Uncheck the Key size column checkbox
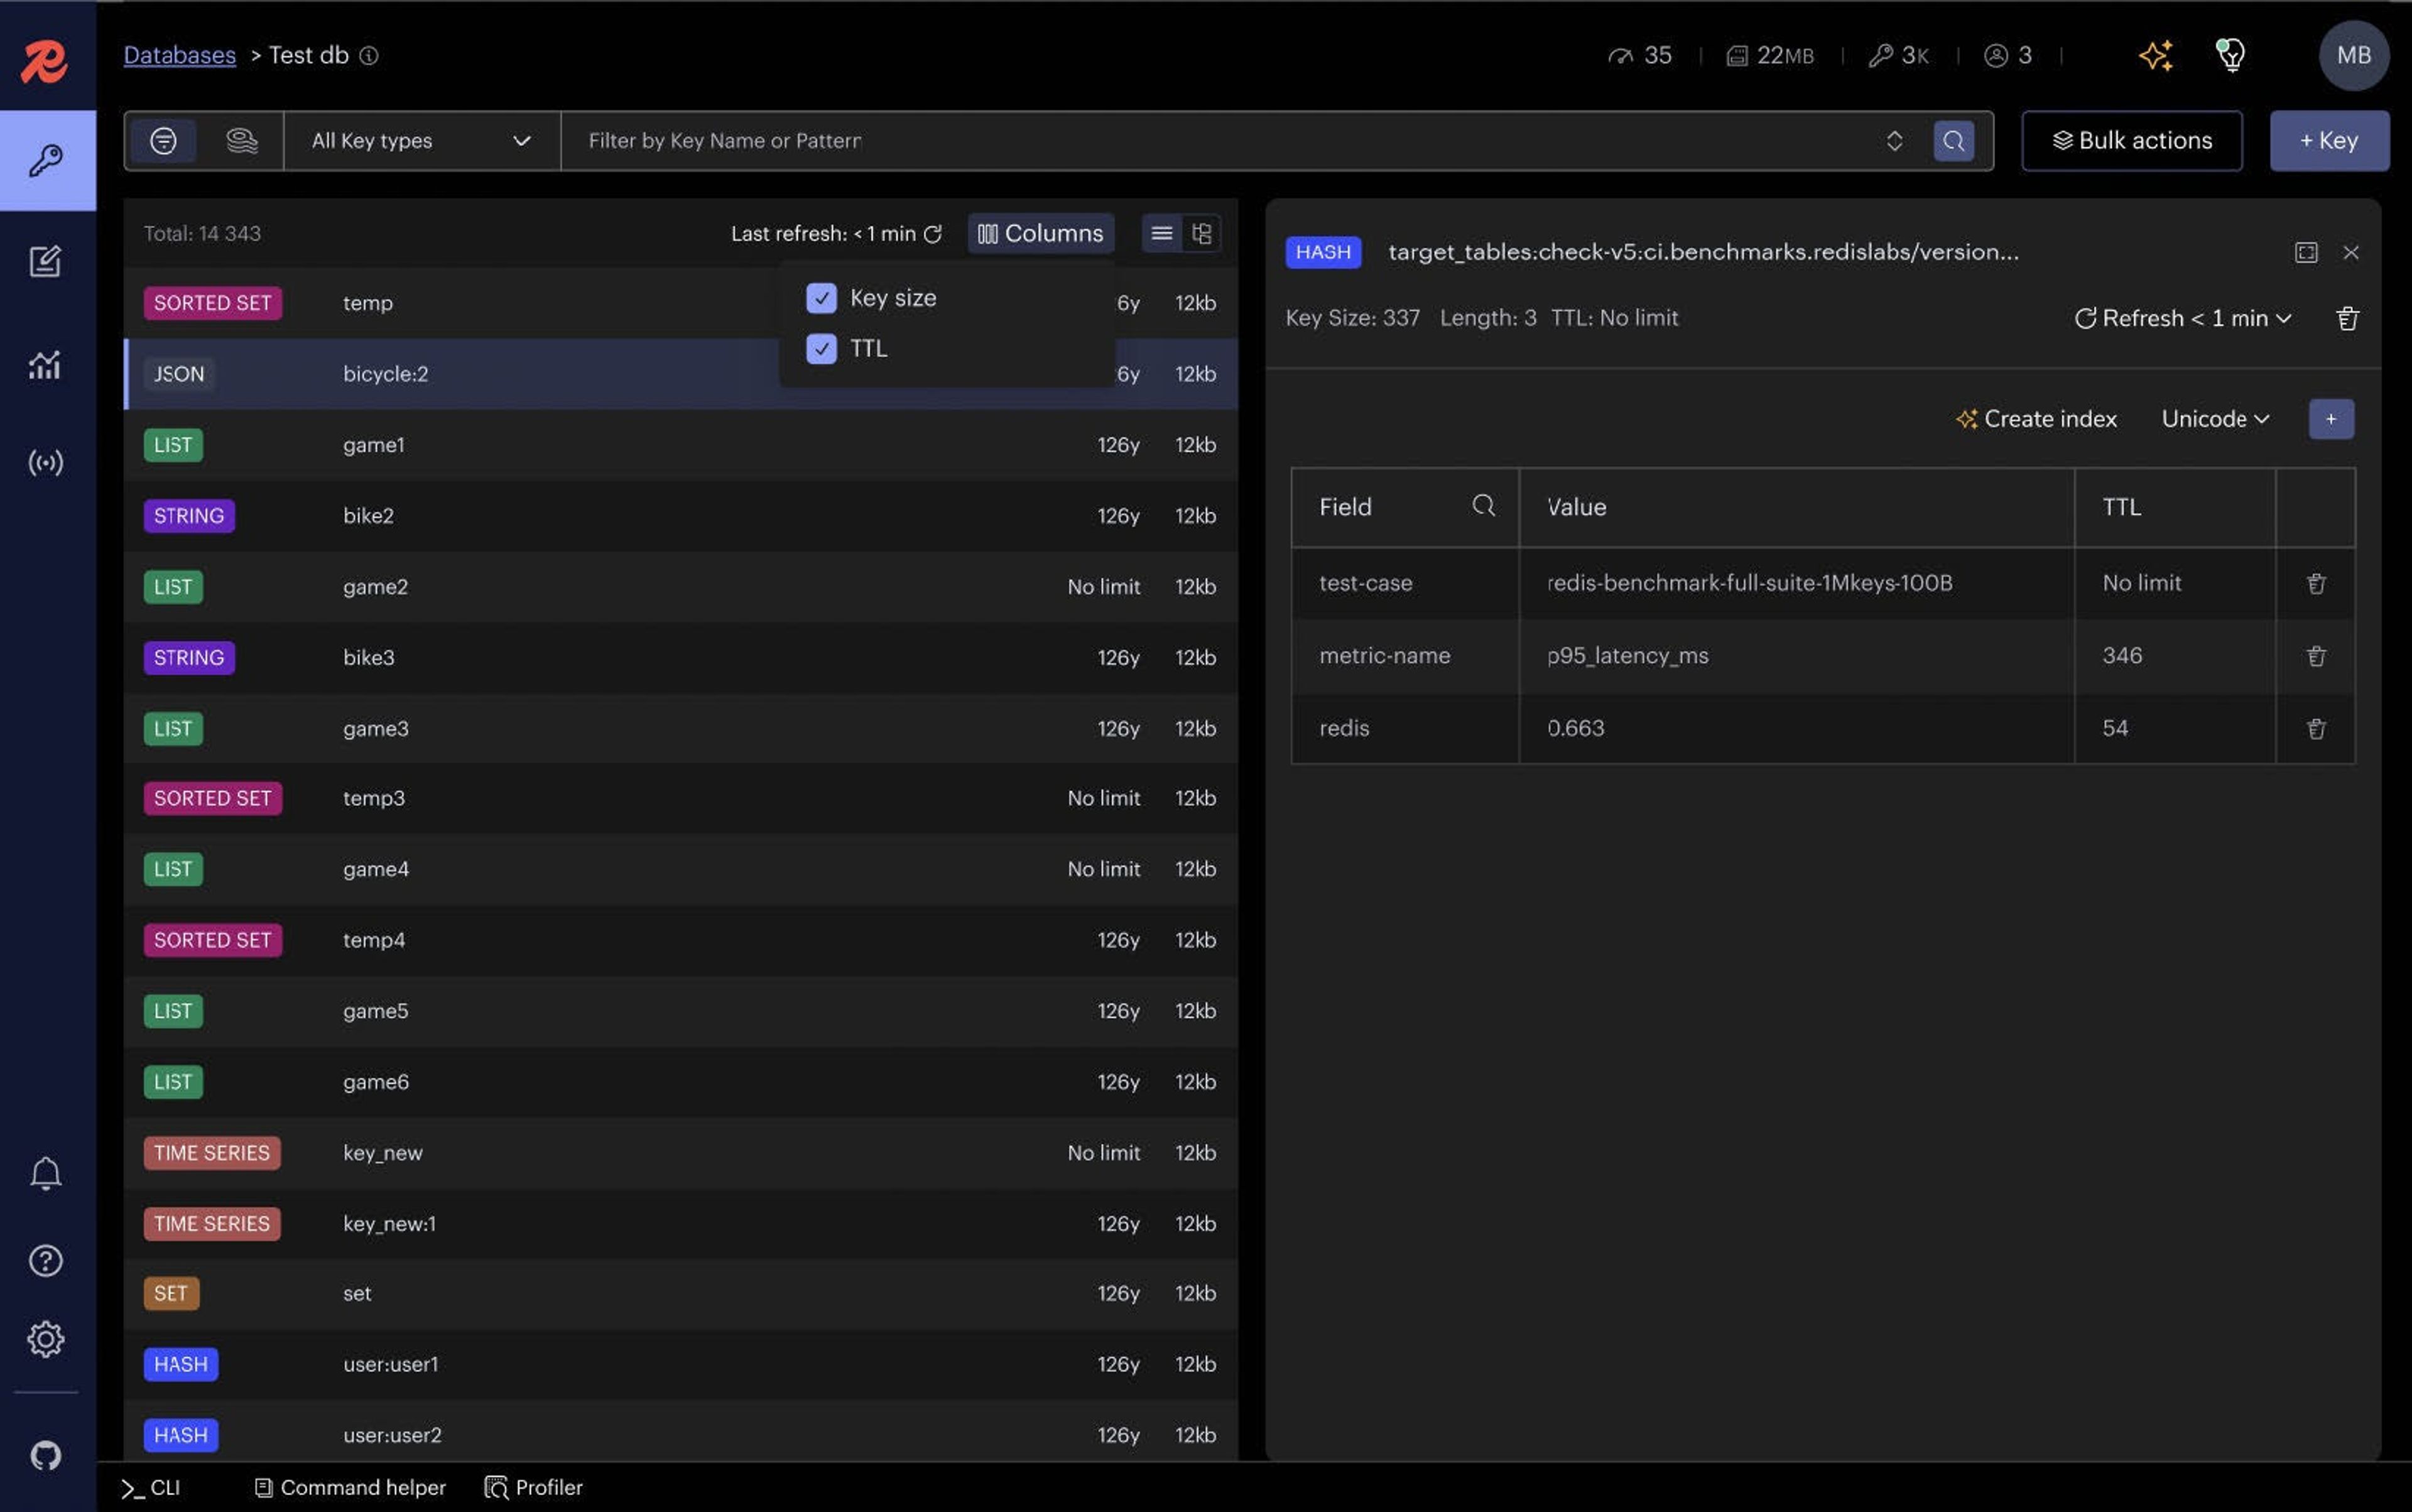The height and width of the screenshot is (1512, 2412). tap(821, 298)
